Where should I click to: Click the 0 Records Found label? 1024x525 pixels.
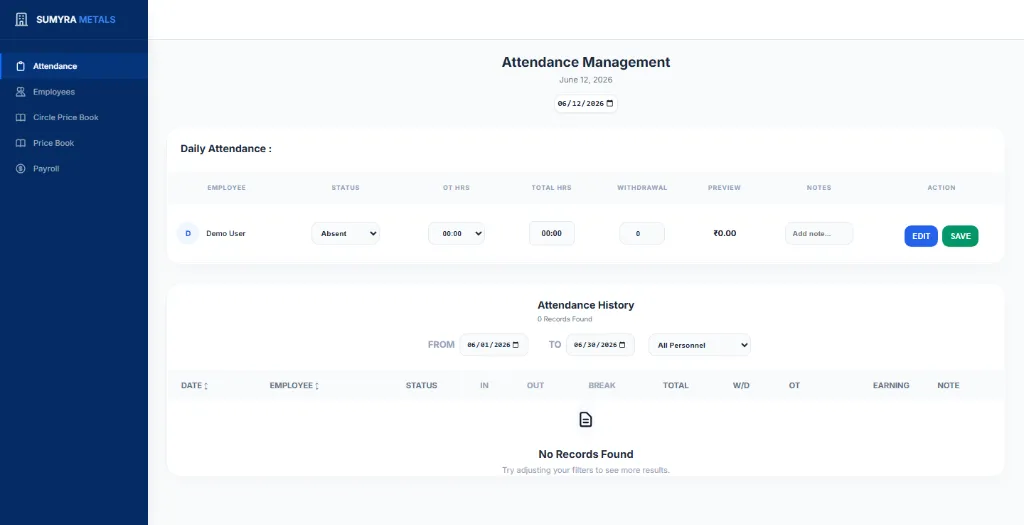coord(565,319)
